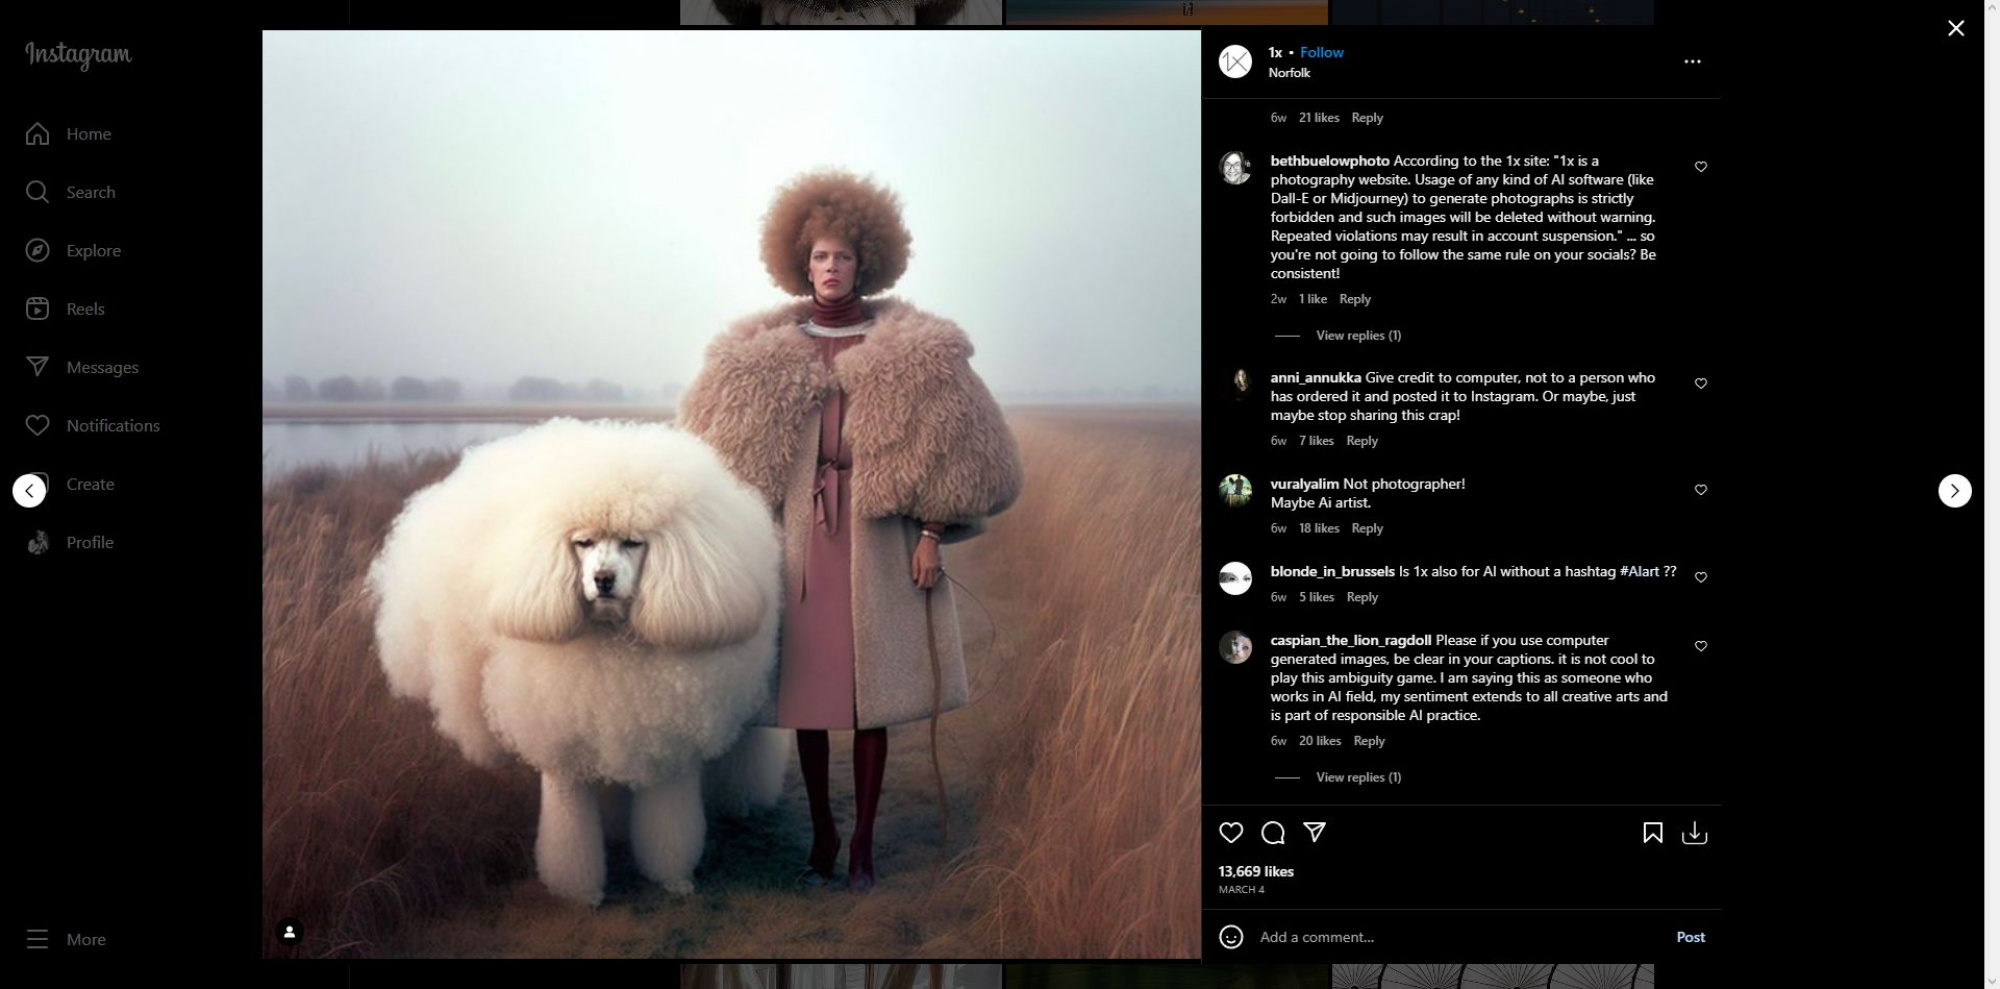Like caspian_the_lion_ragdoll's comment
Screen dimensions: 2000x989
tap(1700, 647)
